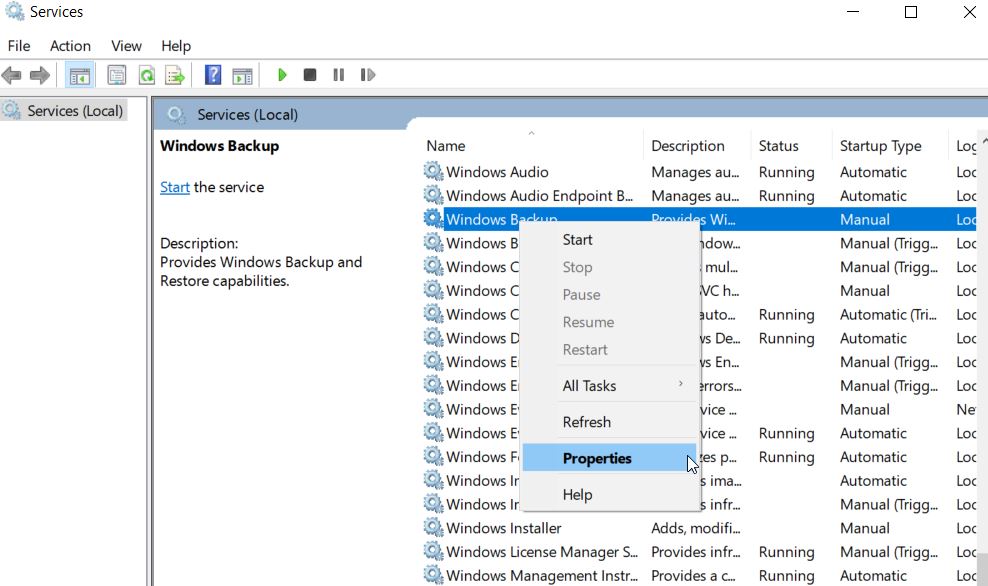The width and height of the screenshot is (988, 586).
Task: Open the View menu
Action: 127,46
